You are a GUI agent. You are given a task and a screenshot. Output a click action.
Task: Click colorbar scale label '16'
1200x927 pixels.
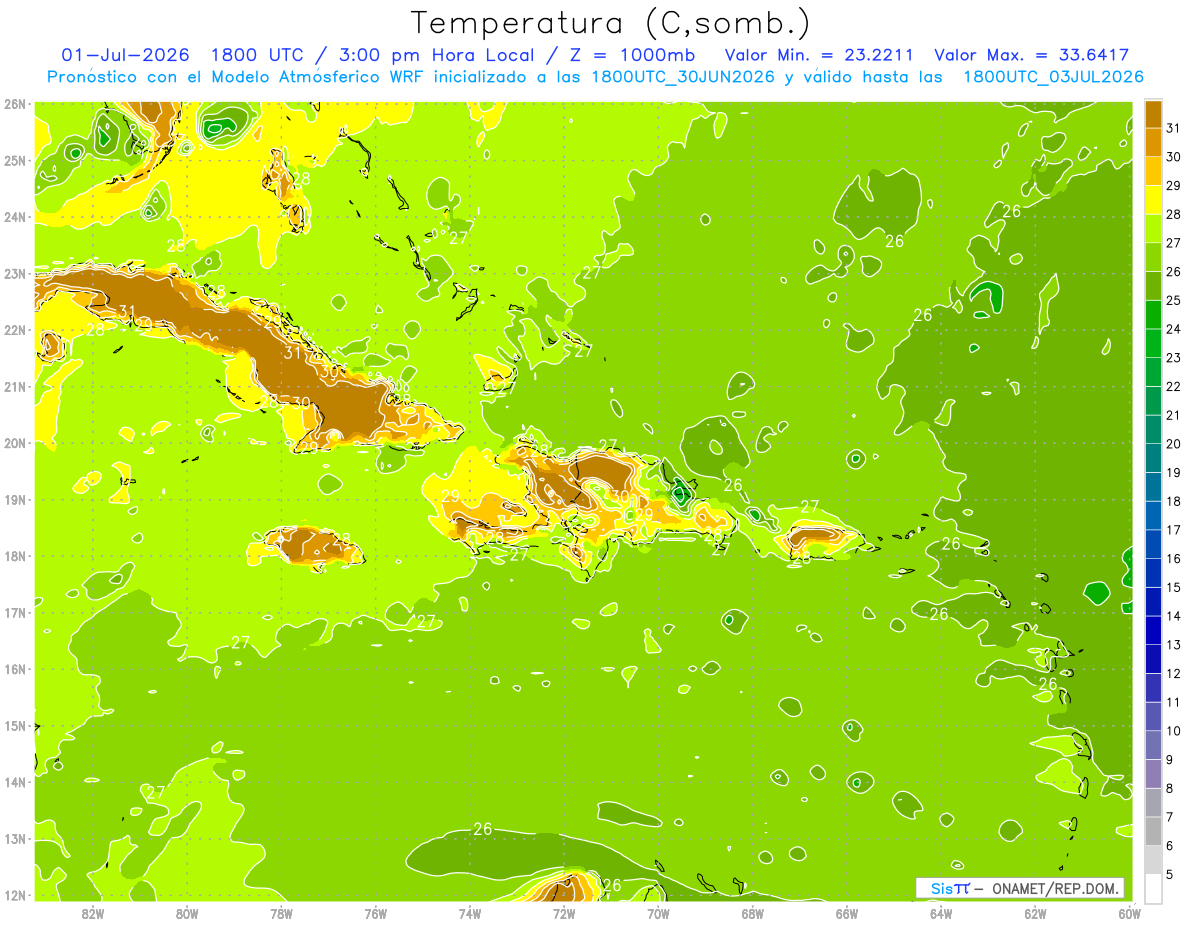tap(1173, 559)
